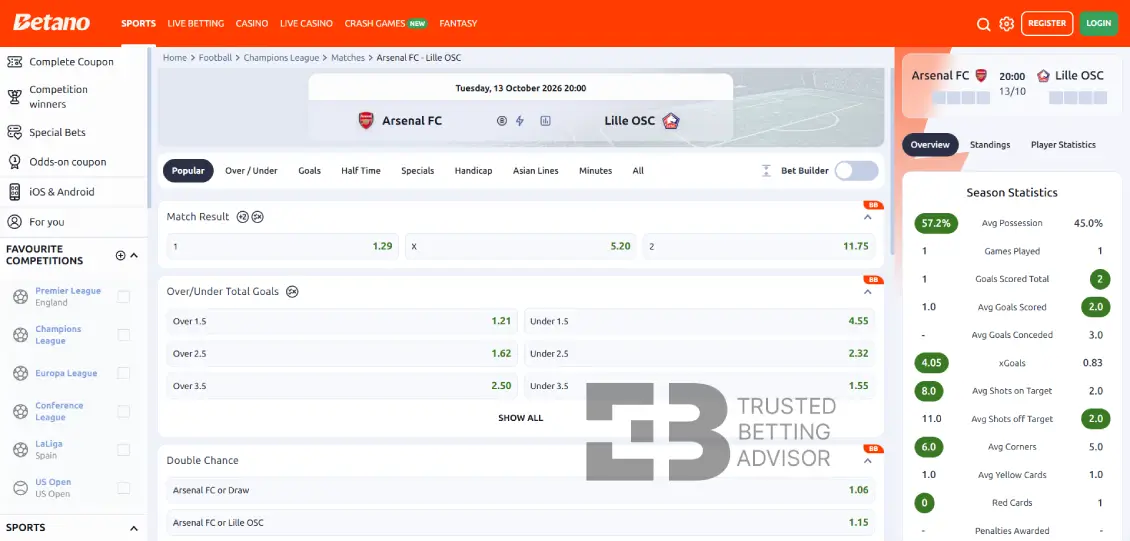
Task: Open iOS & Android phone icon
Action: (14, 192)
